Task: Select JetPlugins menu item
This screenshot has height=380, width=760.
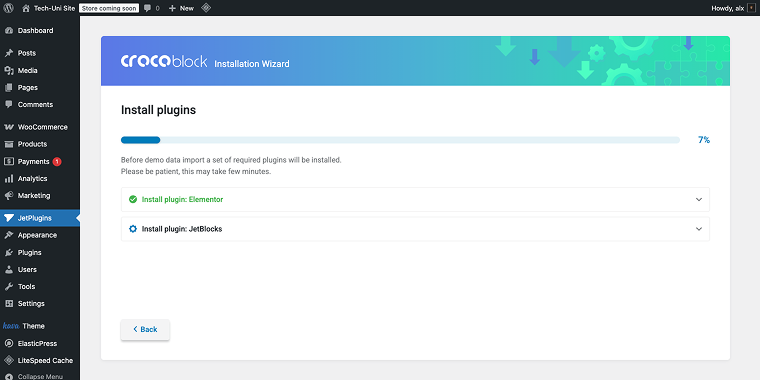Action: [40, 218]
